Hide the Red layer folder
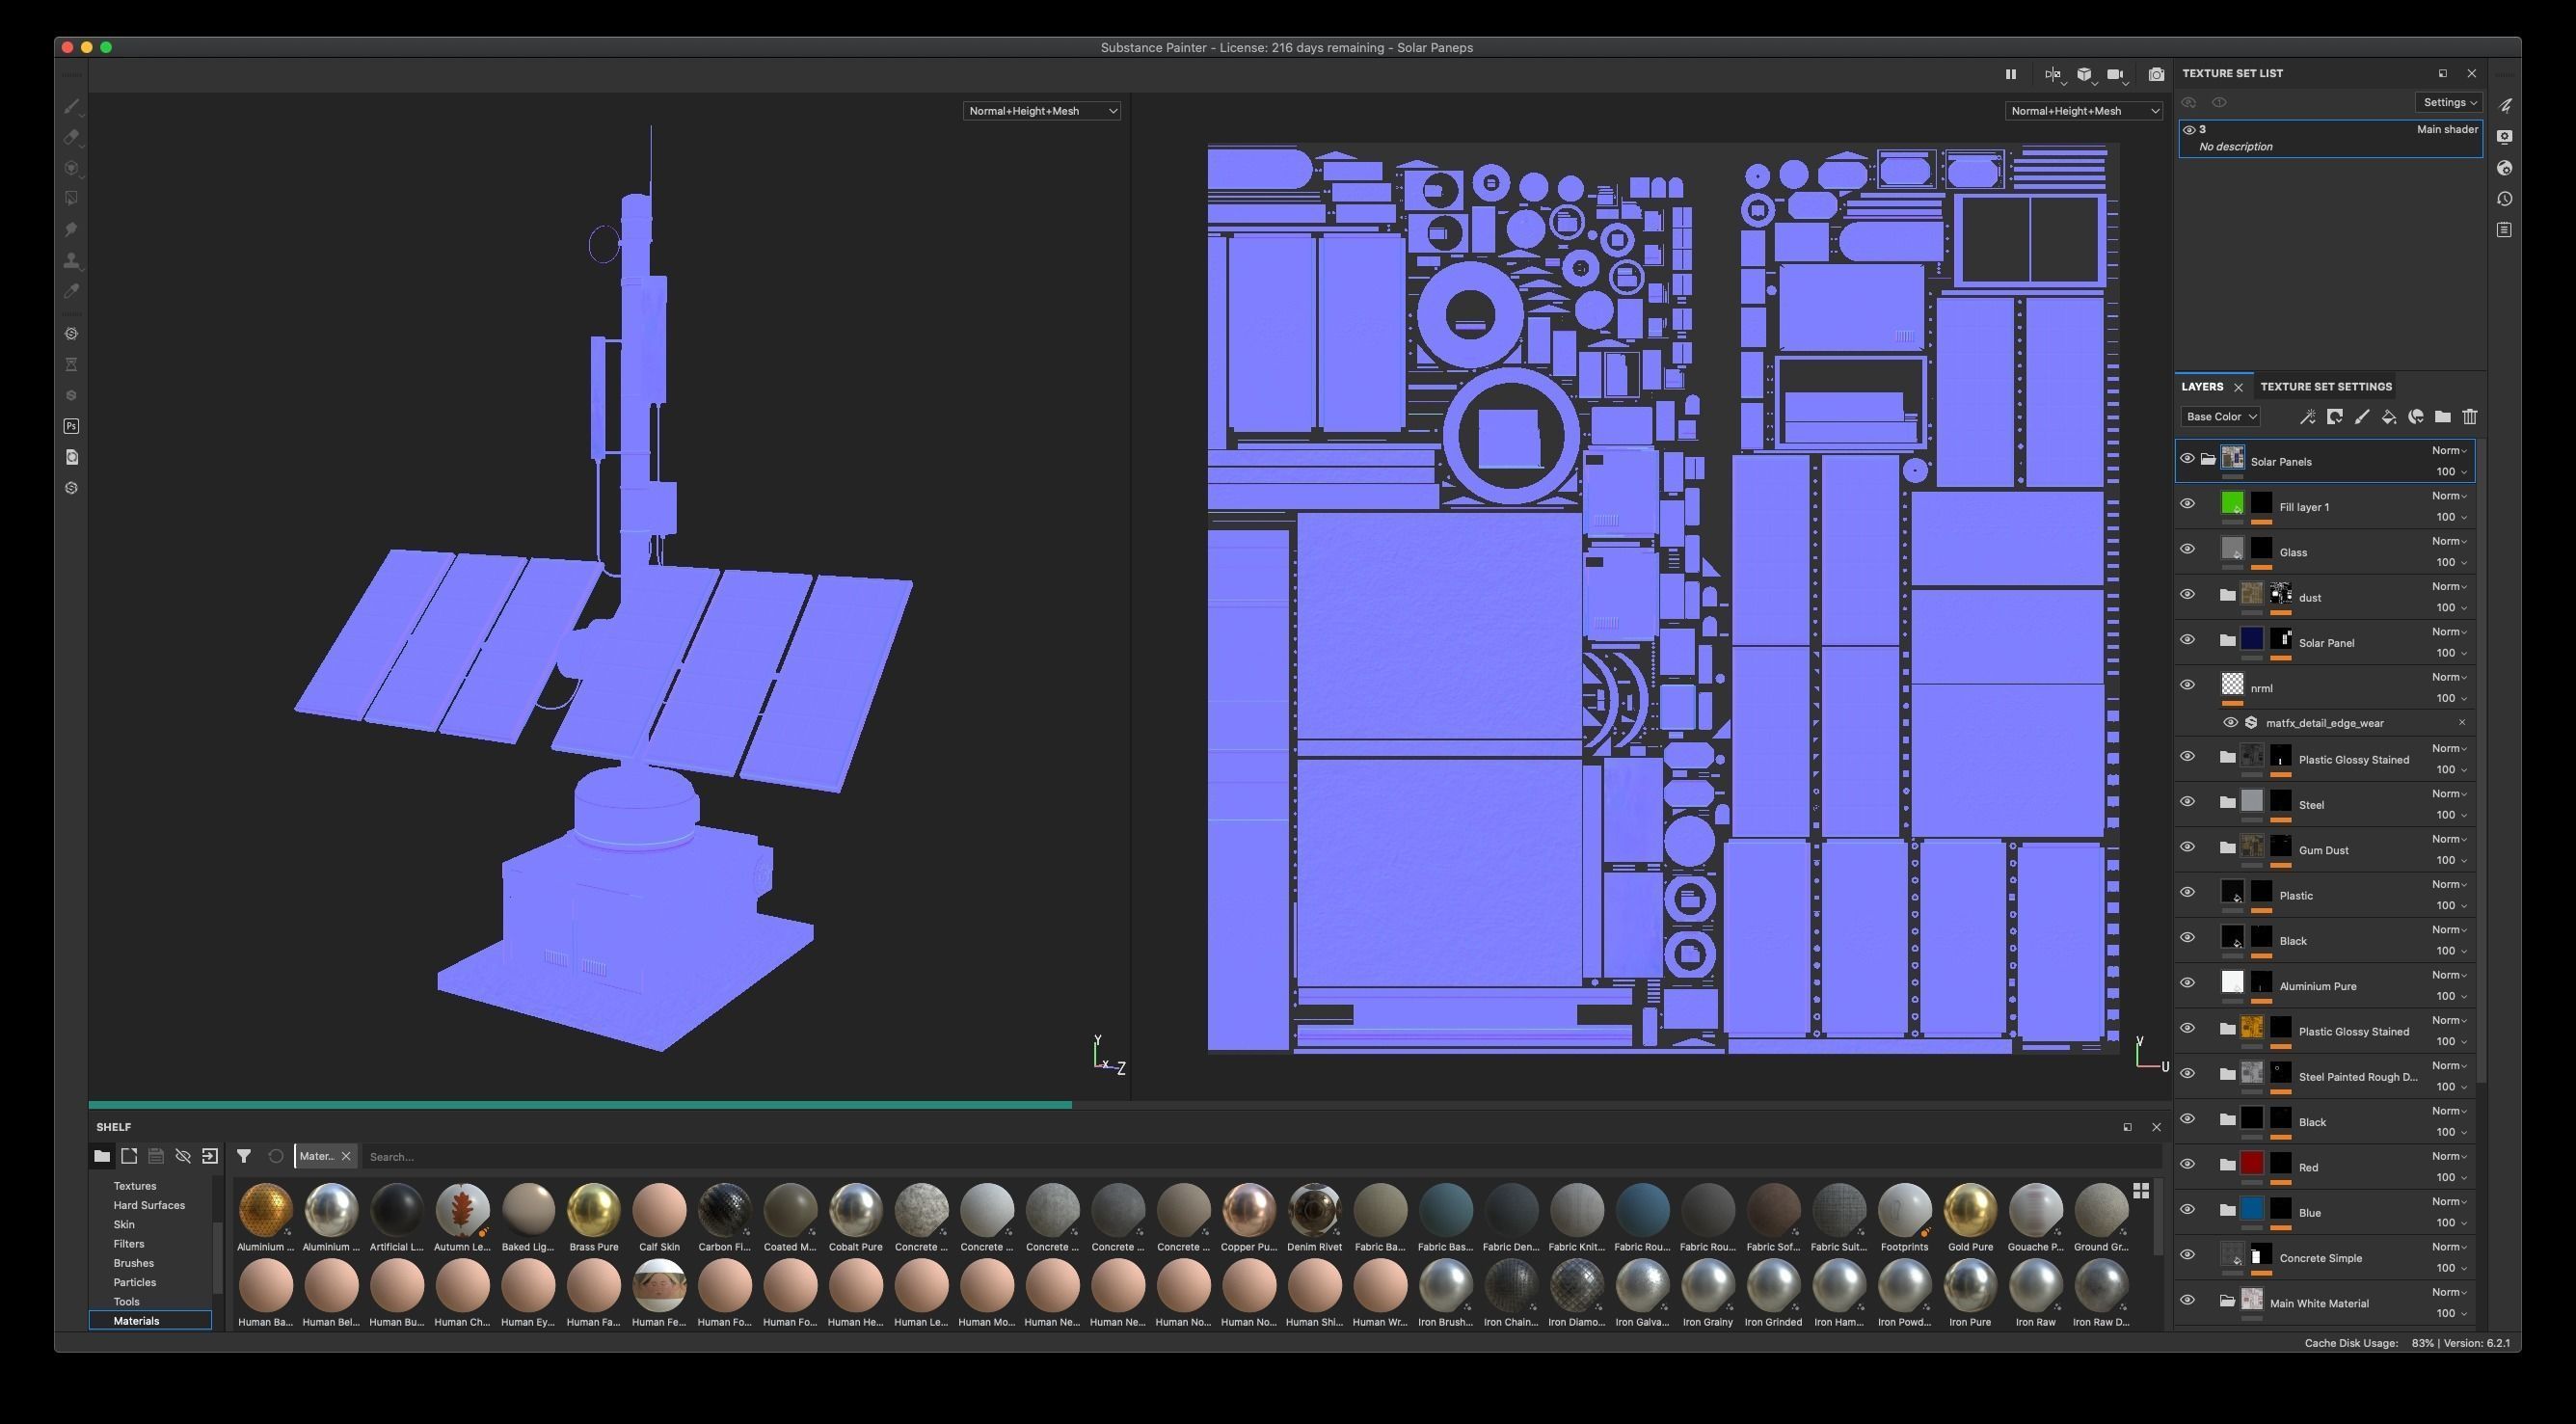The image size is (2576, 1424). pyautogui.click(x=2187, y=1164)
